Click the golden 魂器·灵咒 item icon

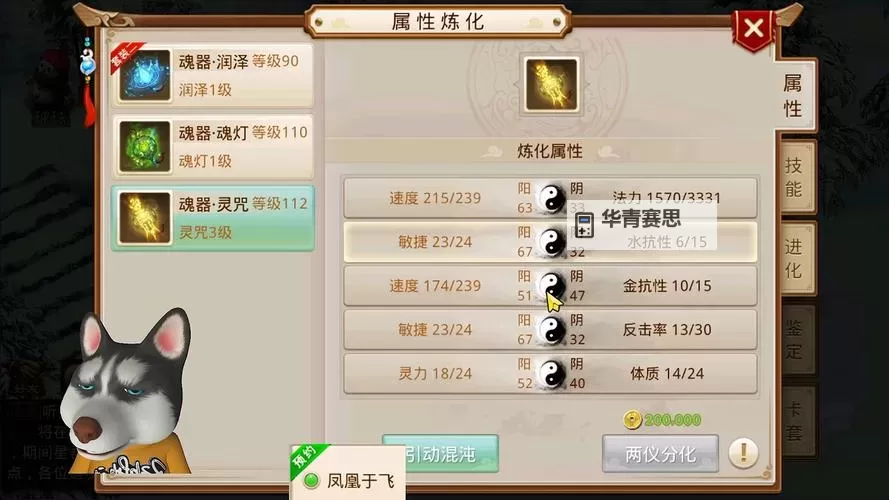pyautogui.click(x=145, y=218)
